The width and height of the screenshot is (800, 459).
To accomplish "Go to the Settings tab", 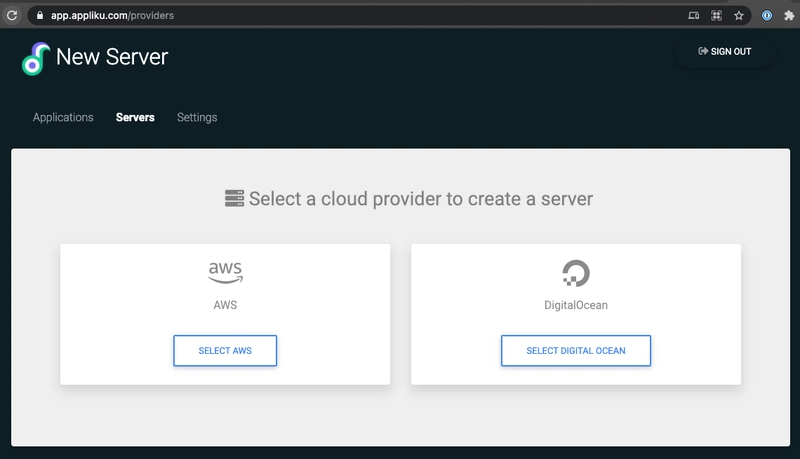I will coord(197,117).
